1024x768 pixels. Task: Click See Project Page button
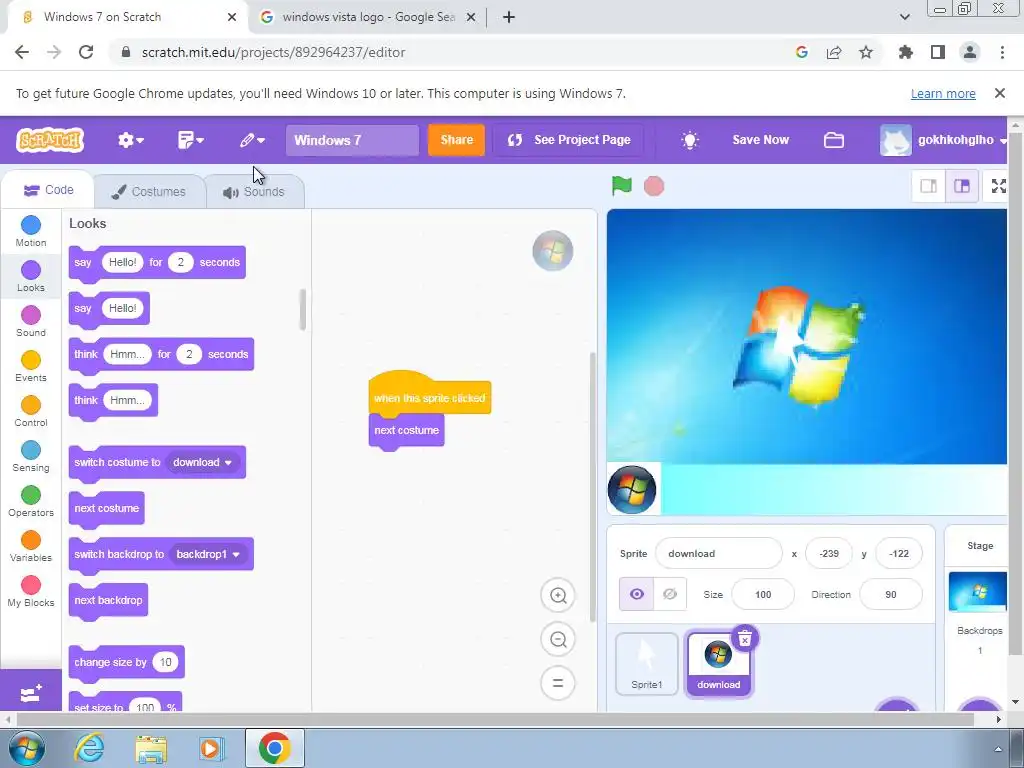point(568,140)
